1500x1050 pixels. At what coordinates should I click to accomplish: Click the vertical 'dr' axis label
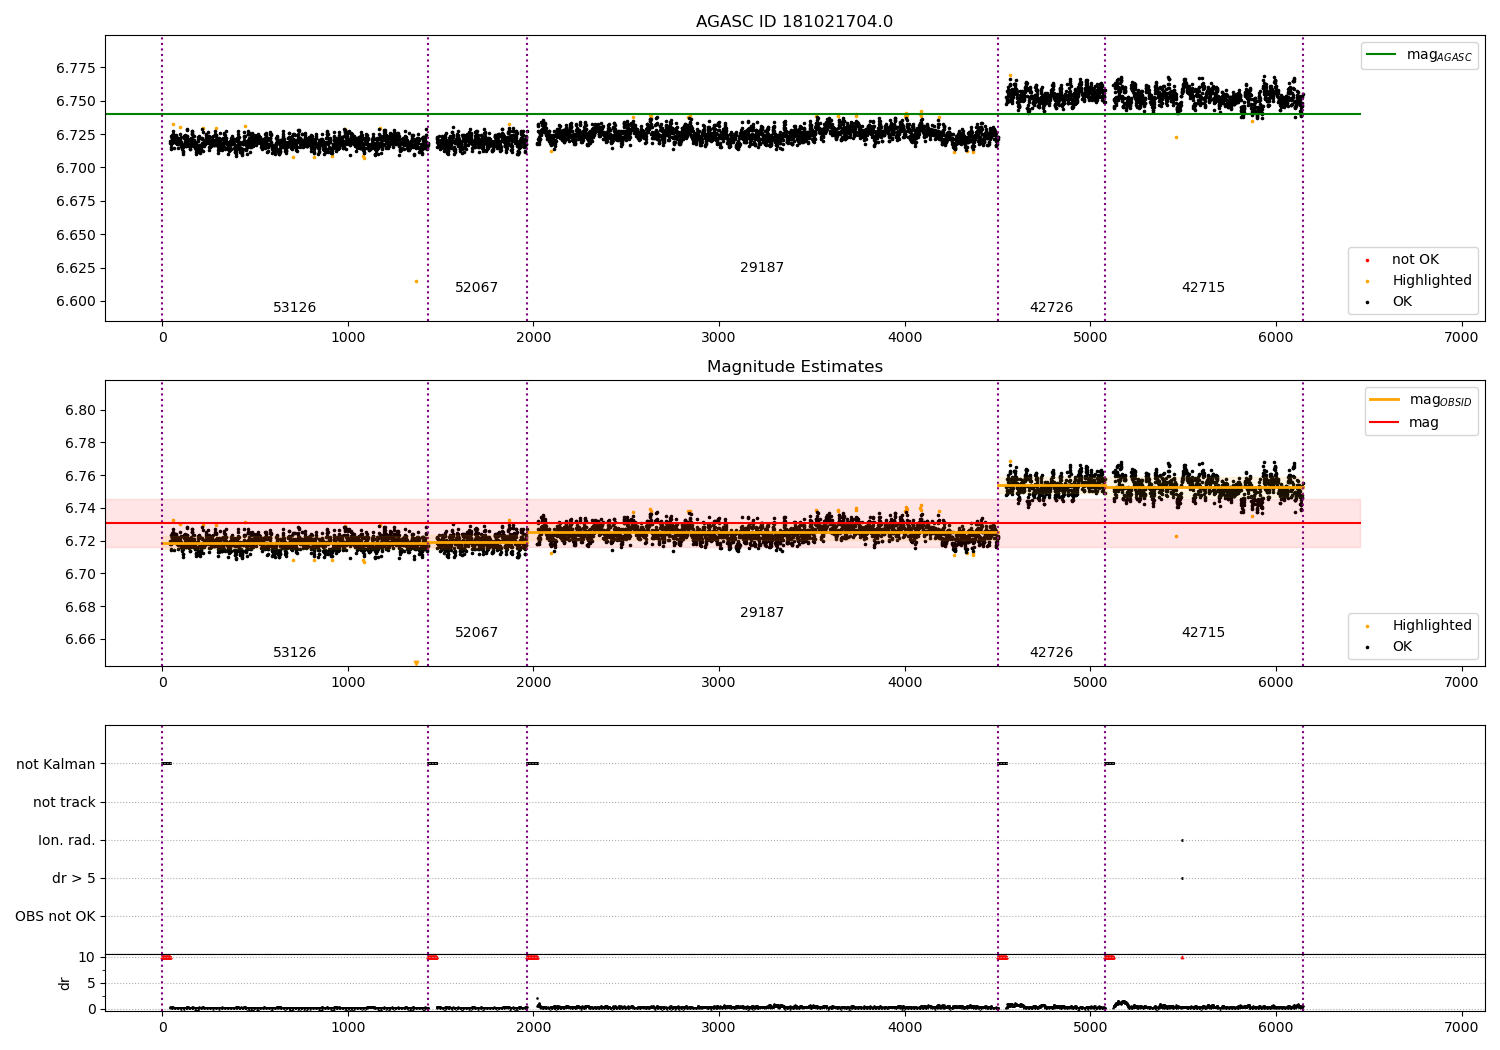tap(65, 983)
